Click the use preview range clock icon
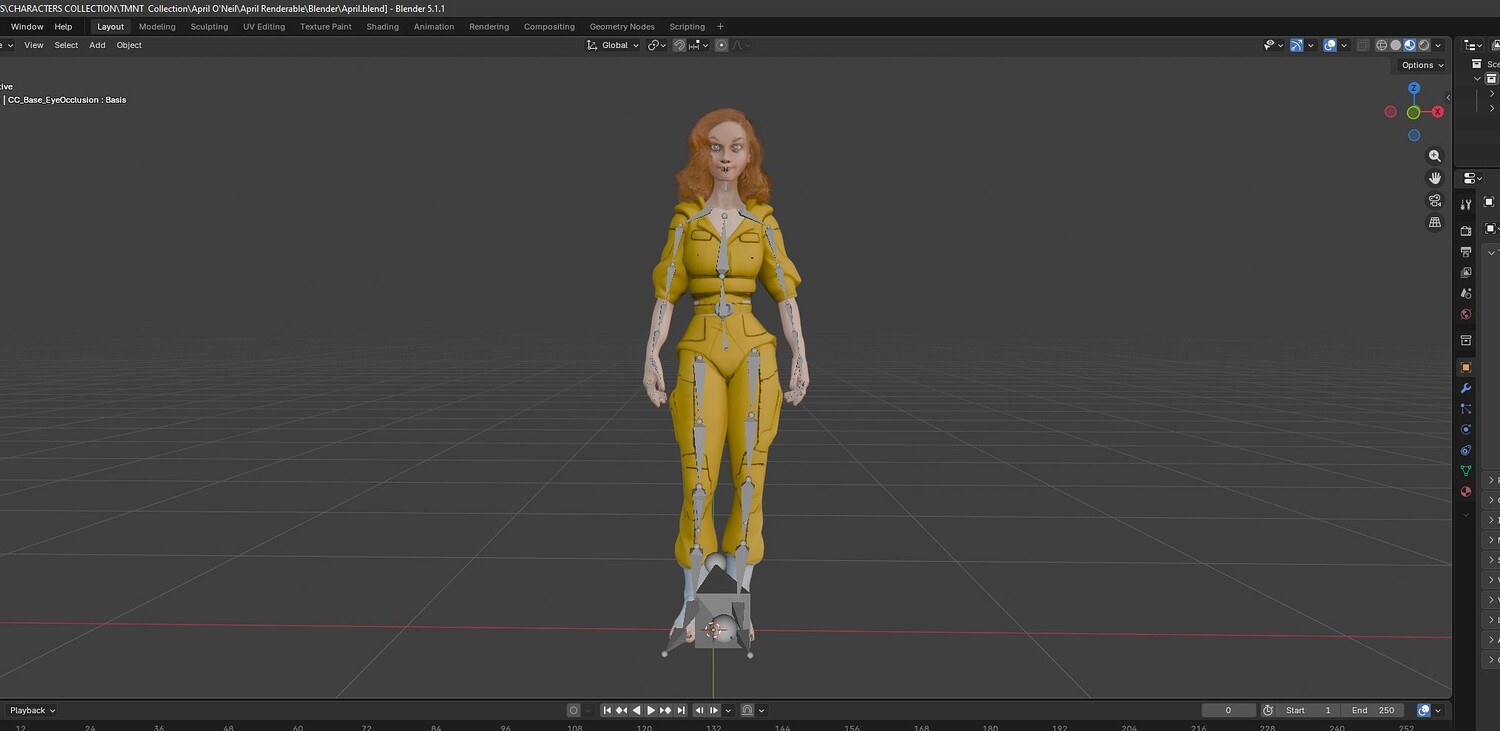This screenshot has width=1500, height=731. point(1268,710)
